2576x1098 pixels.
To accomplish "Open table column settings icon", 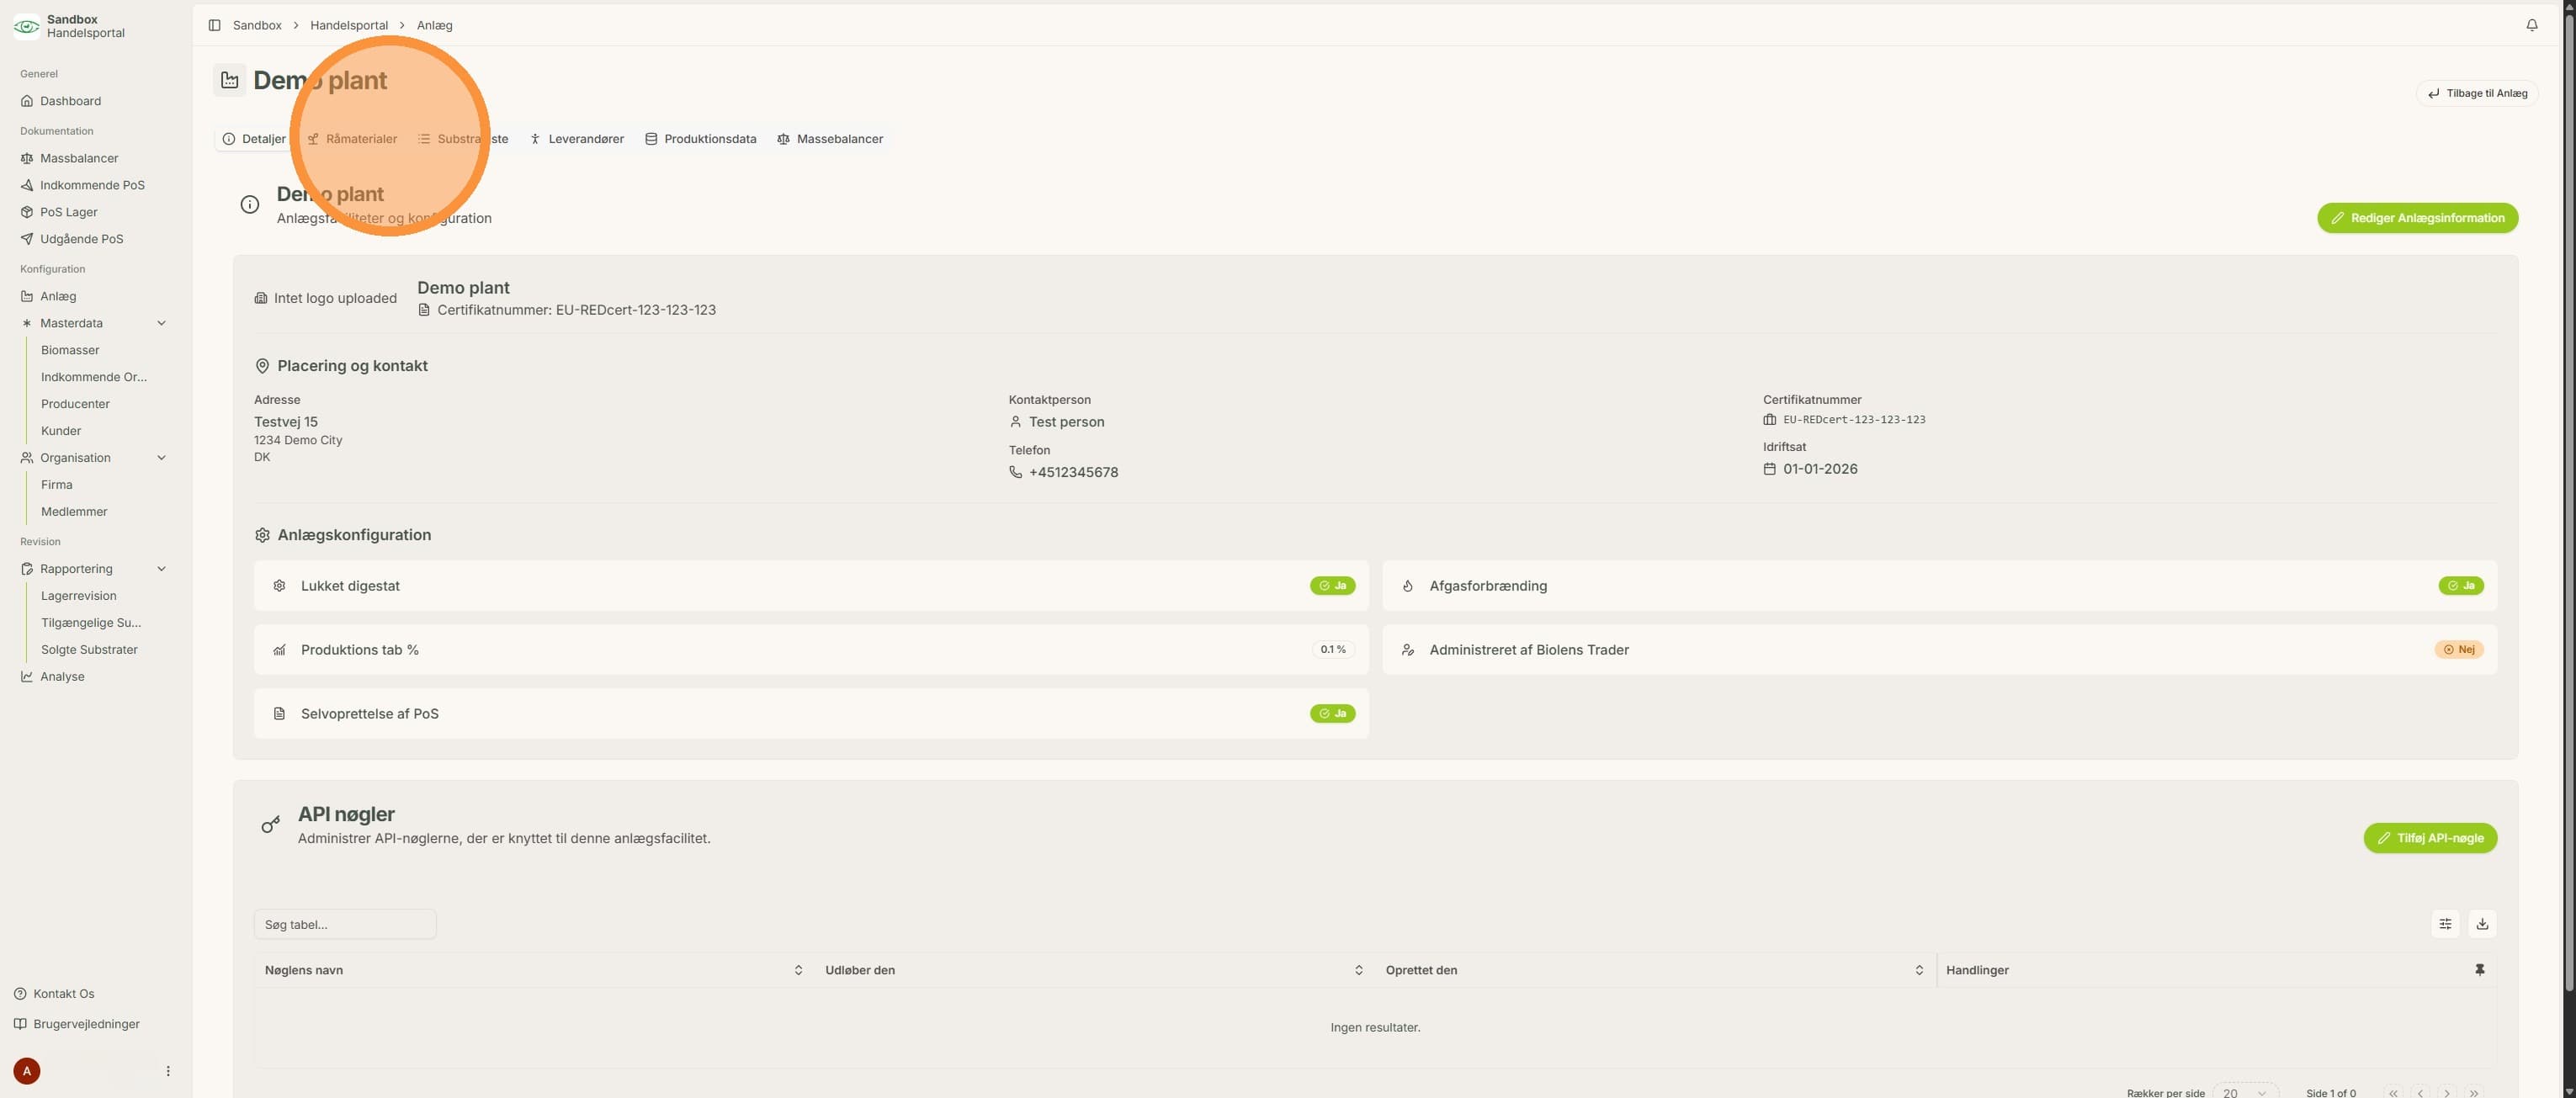I will [2444, 924].
